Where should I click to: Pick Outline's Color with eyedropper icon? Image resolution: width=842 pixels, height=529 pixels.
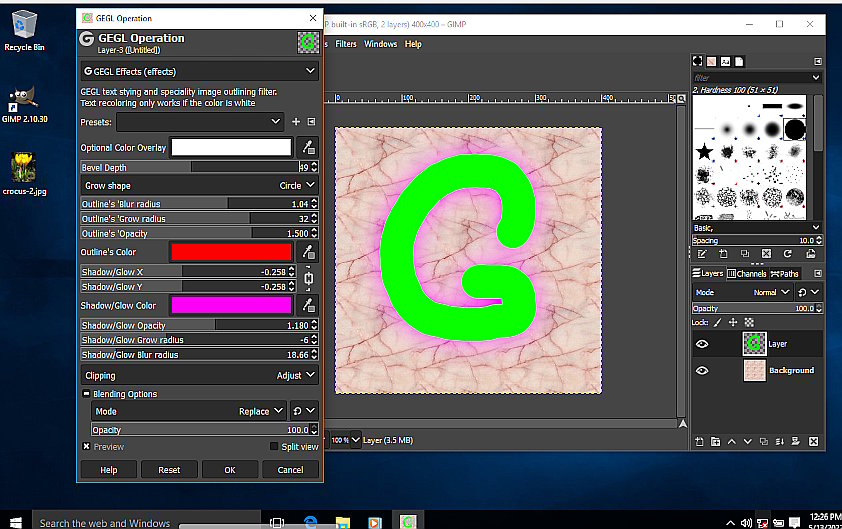click(x=308, y=252)
